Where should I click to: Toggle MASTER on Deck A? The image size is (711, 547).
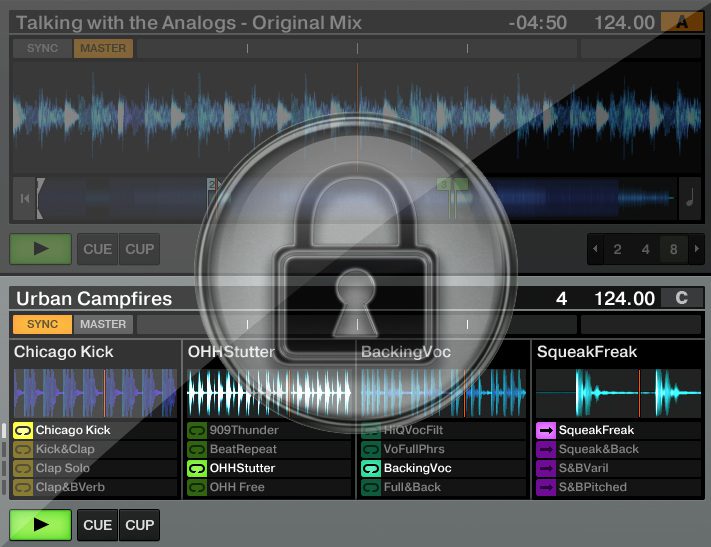point(103,48)
